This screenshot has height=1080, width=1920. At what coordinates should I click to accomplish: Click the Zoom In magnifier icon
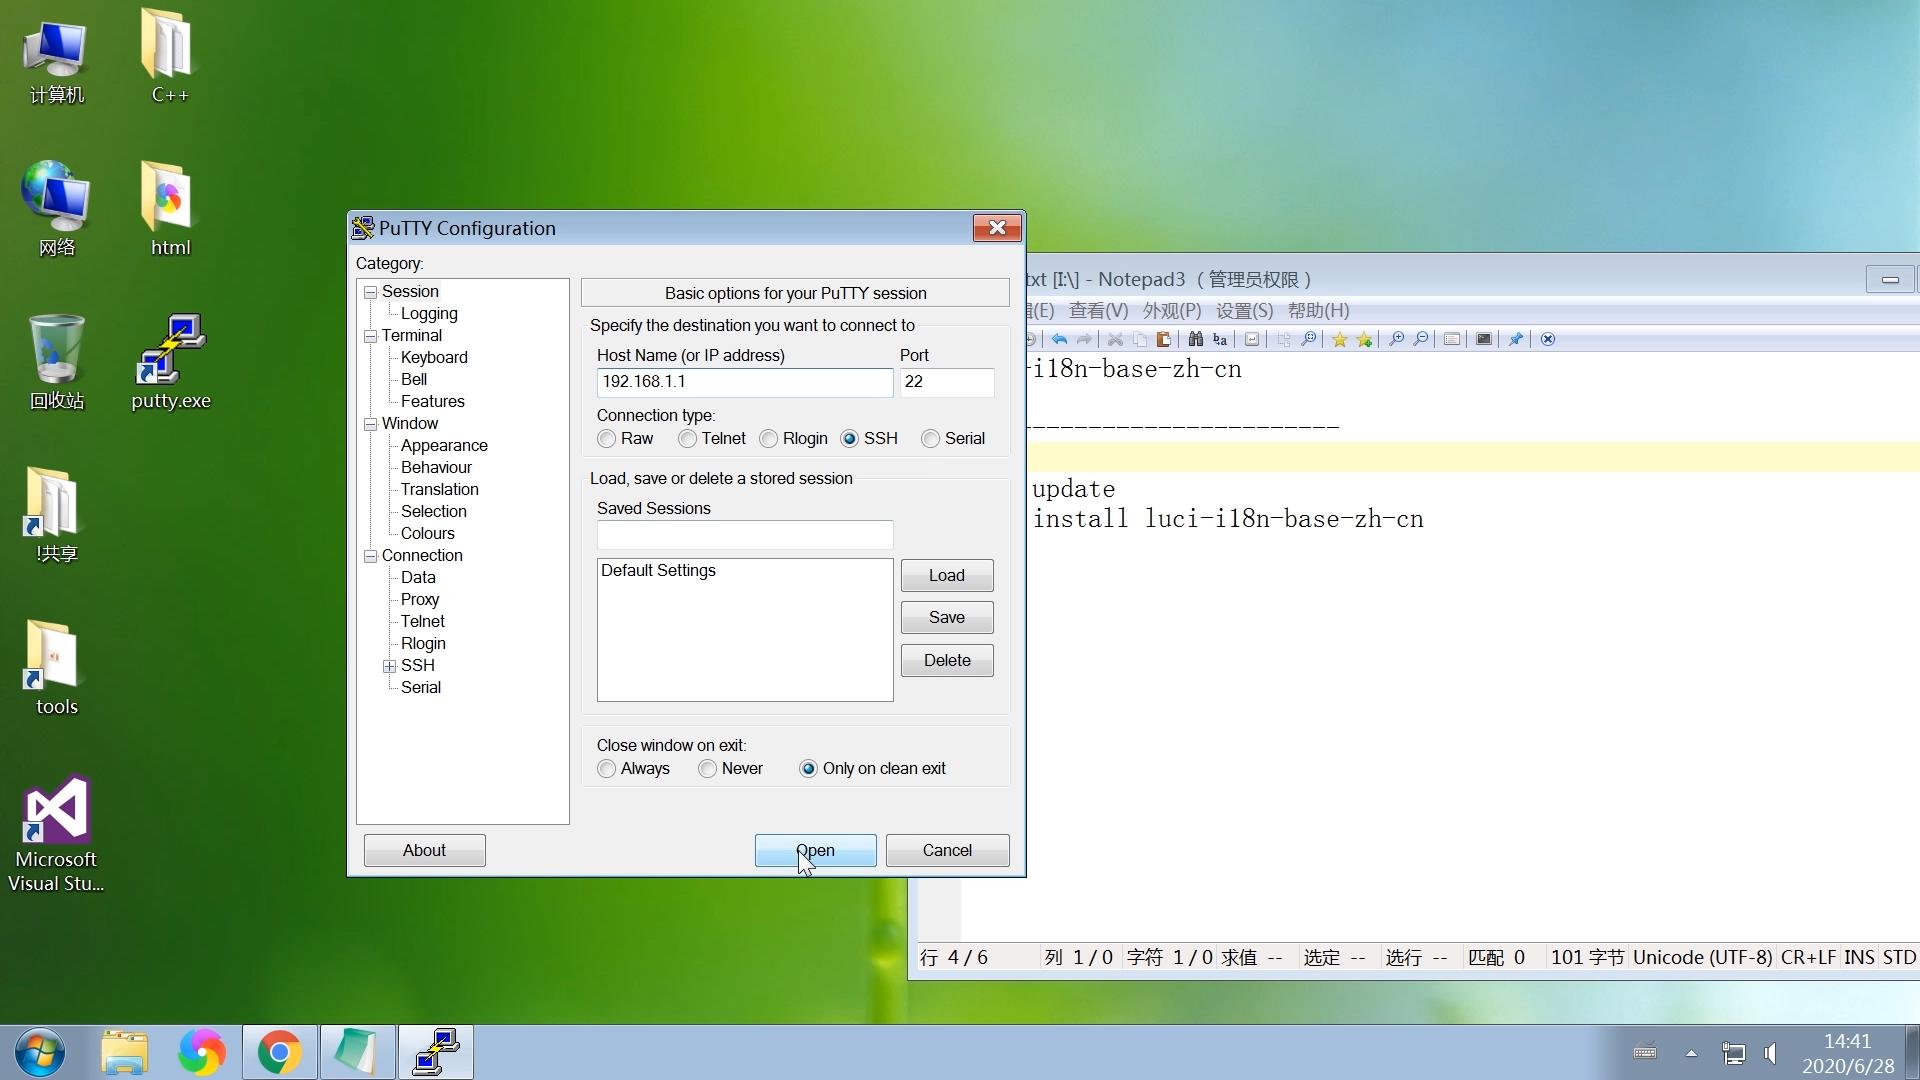[1396, 339]
